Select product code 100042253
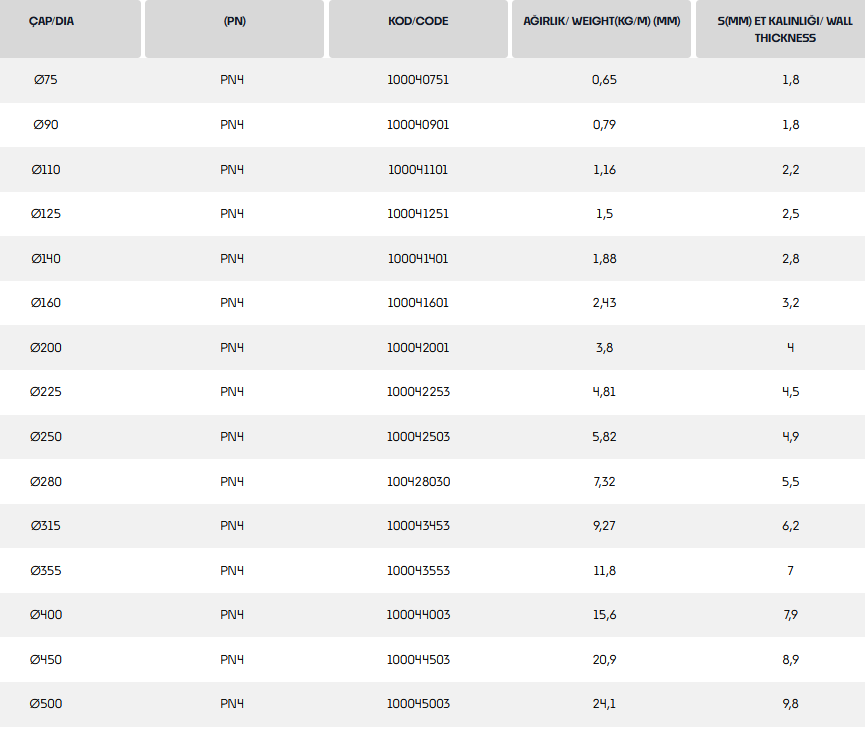865x736 pixels. tap(418, 392)
